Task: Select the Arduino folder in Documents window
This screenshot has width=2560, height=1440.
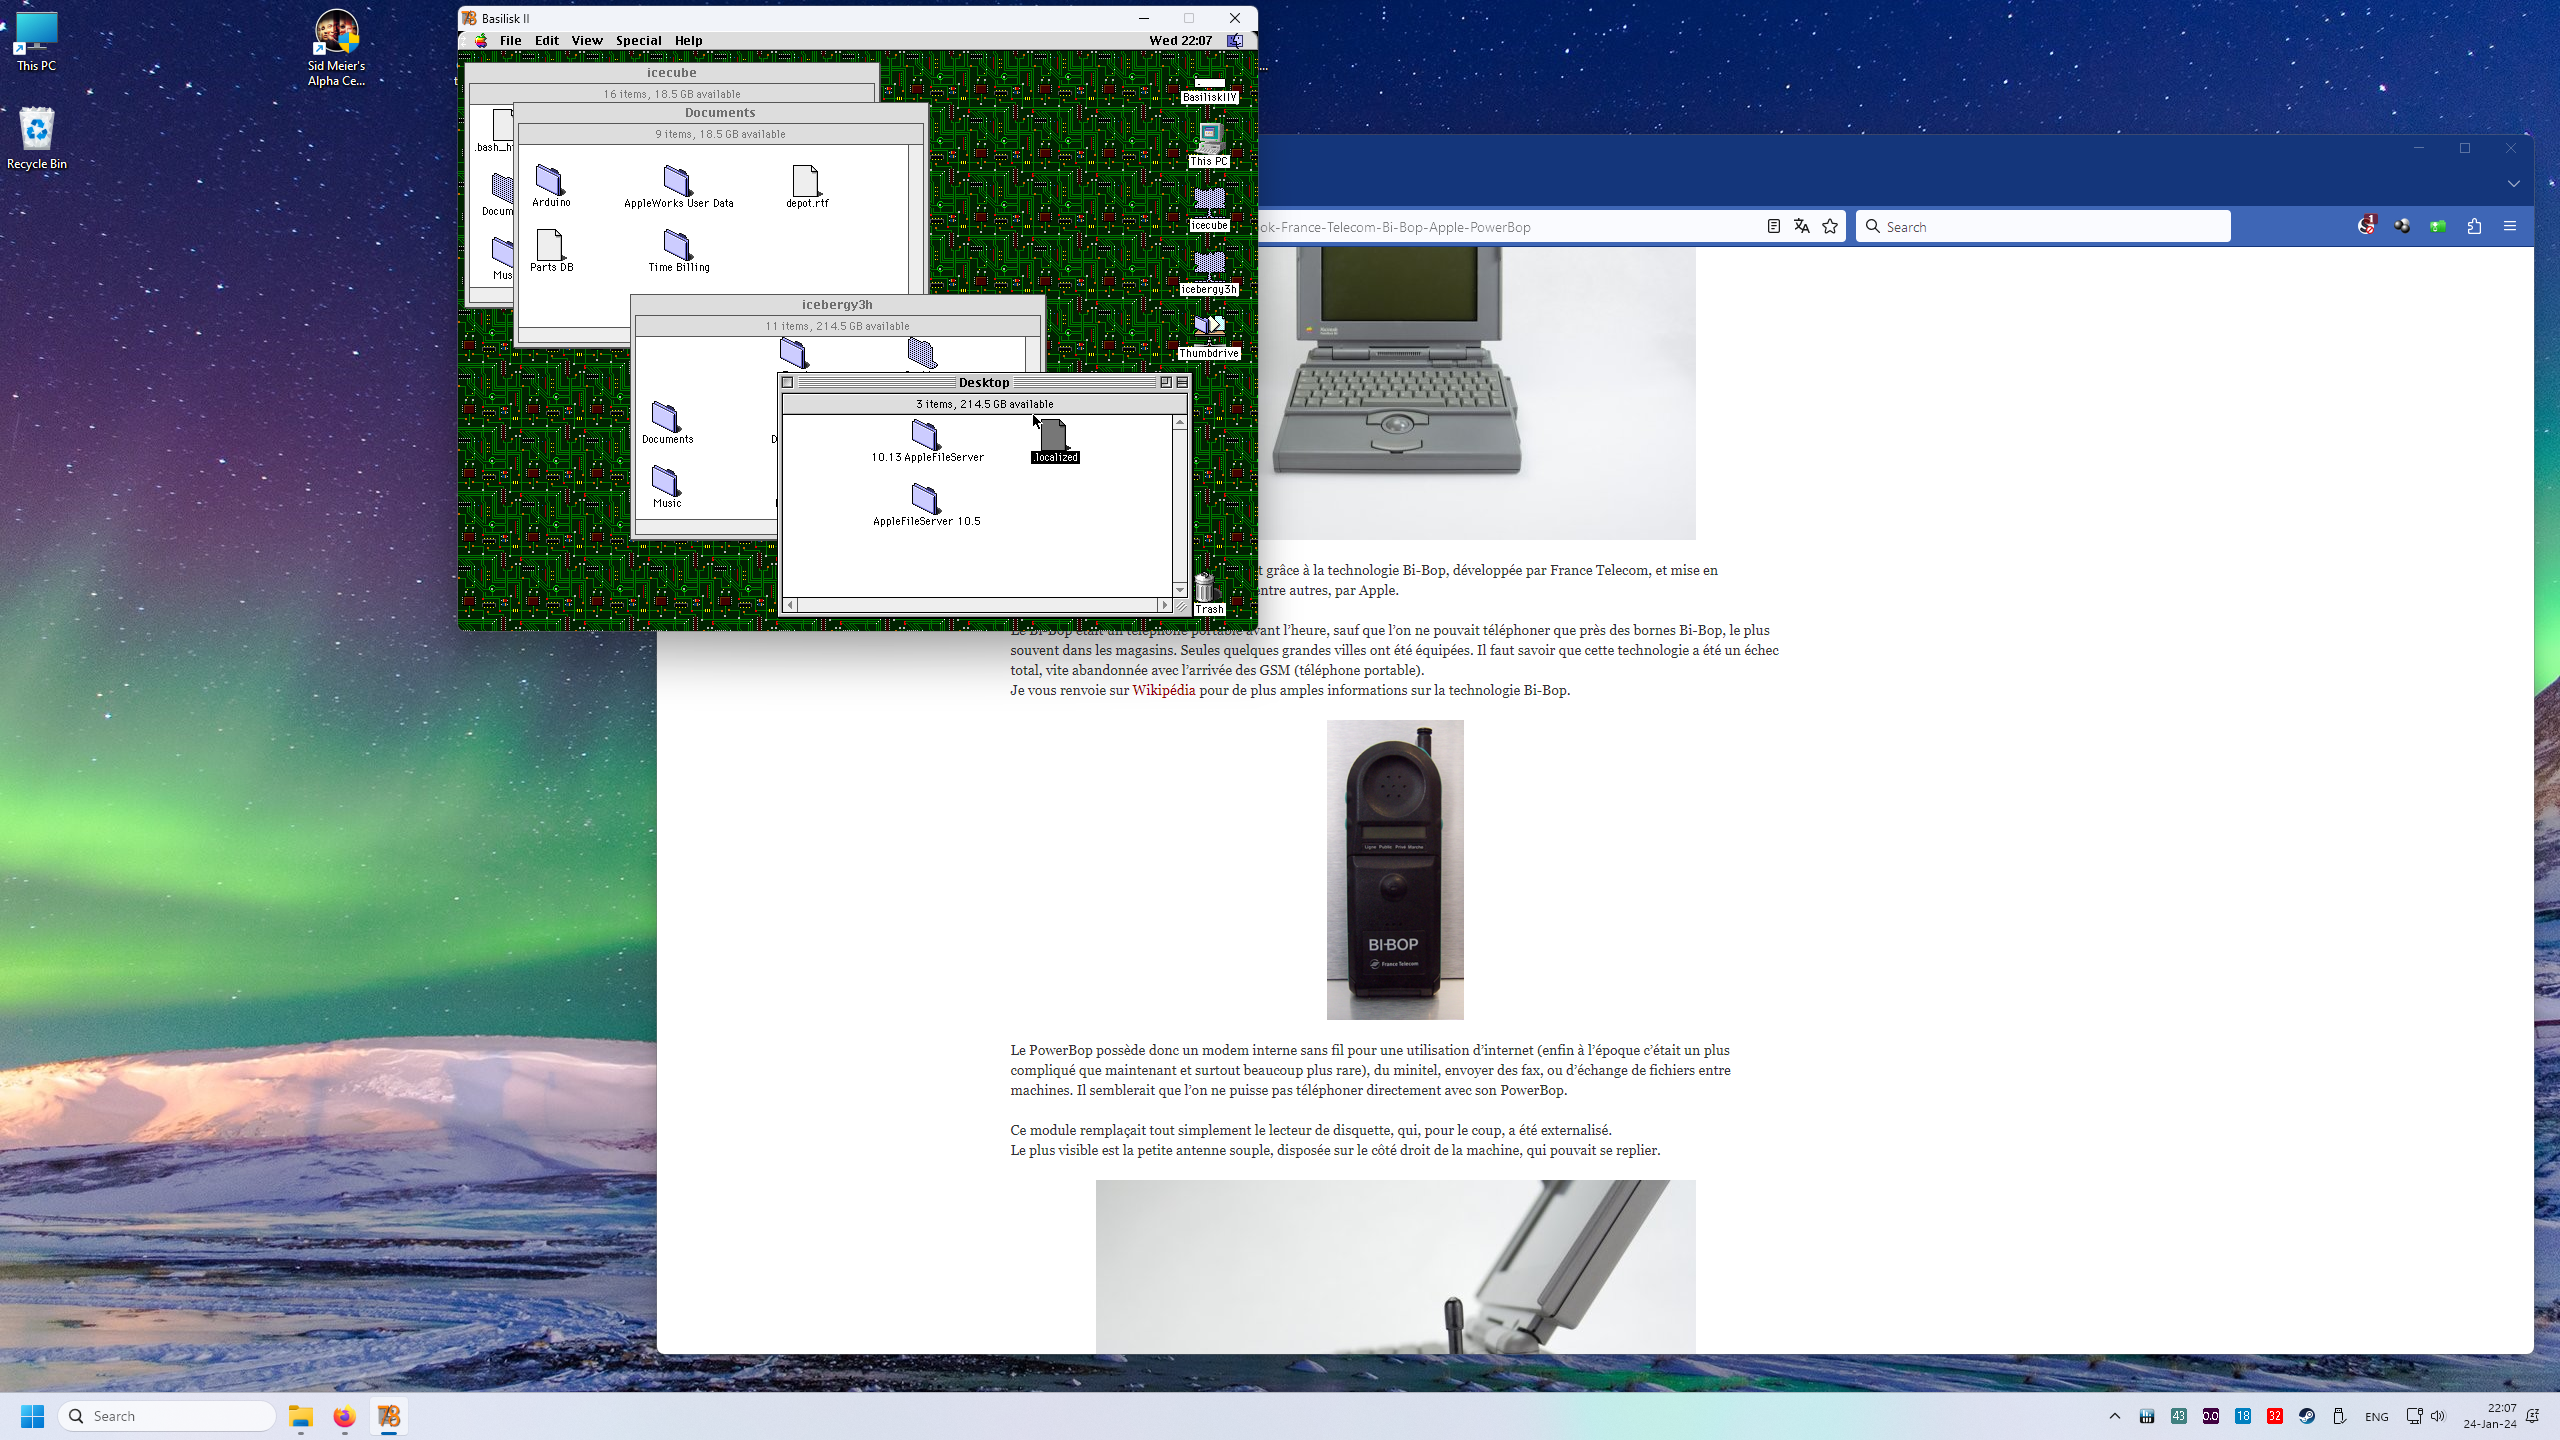Action: [550, 186]
